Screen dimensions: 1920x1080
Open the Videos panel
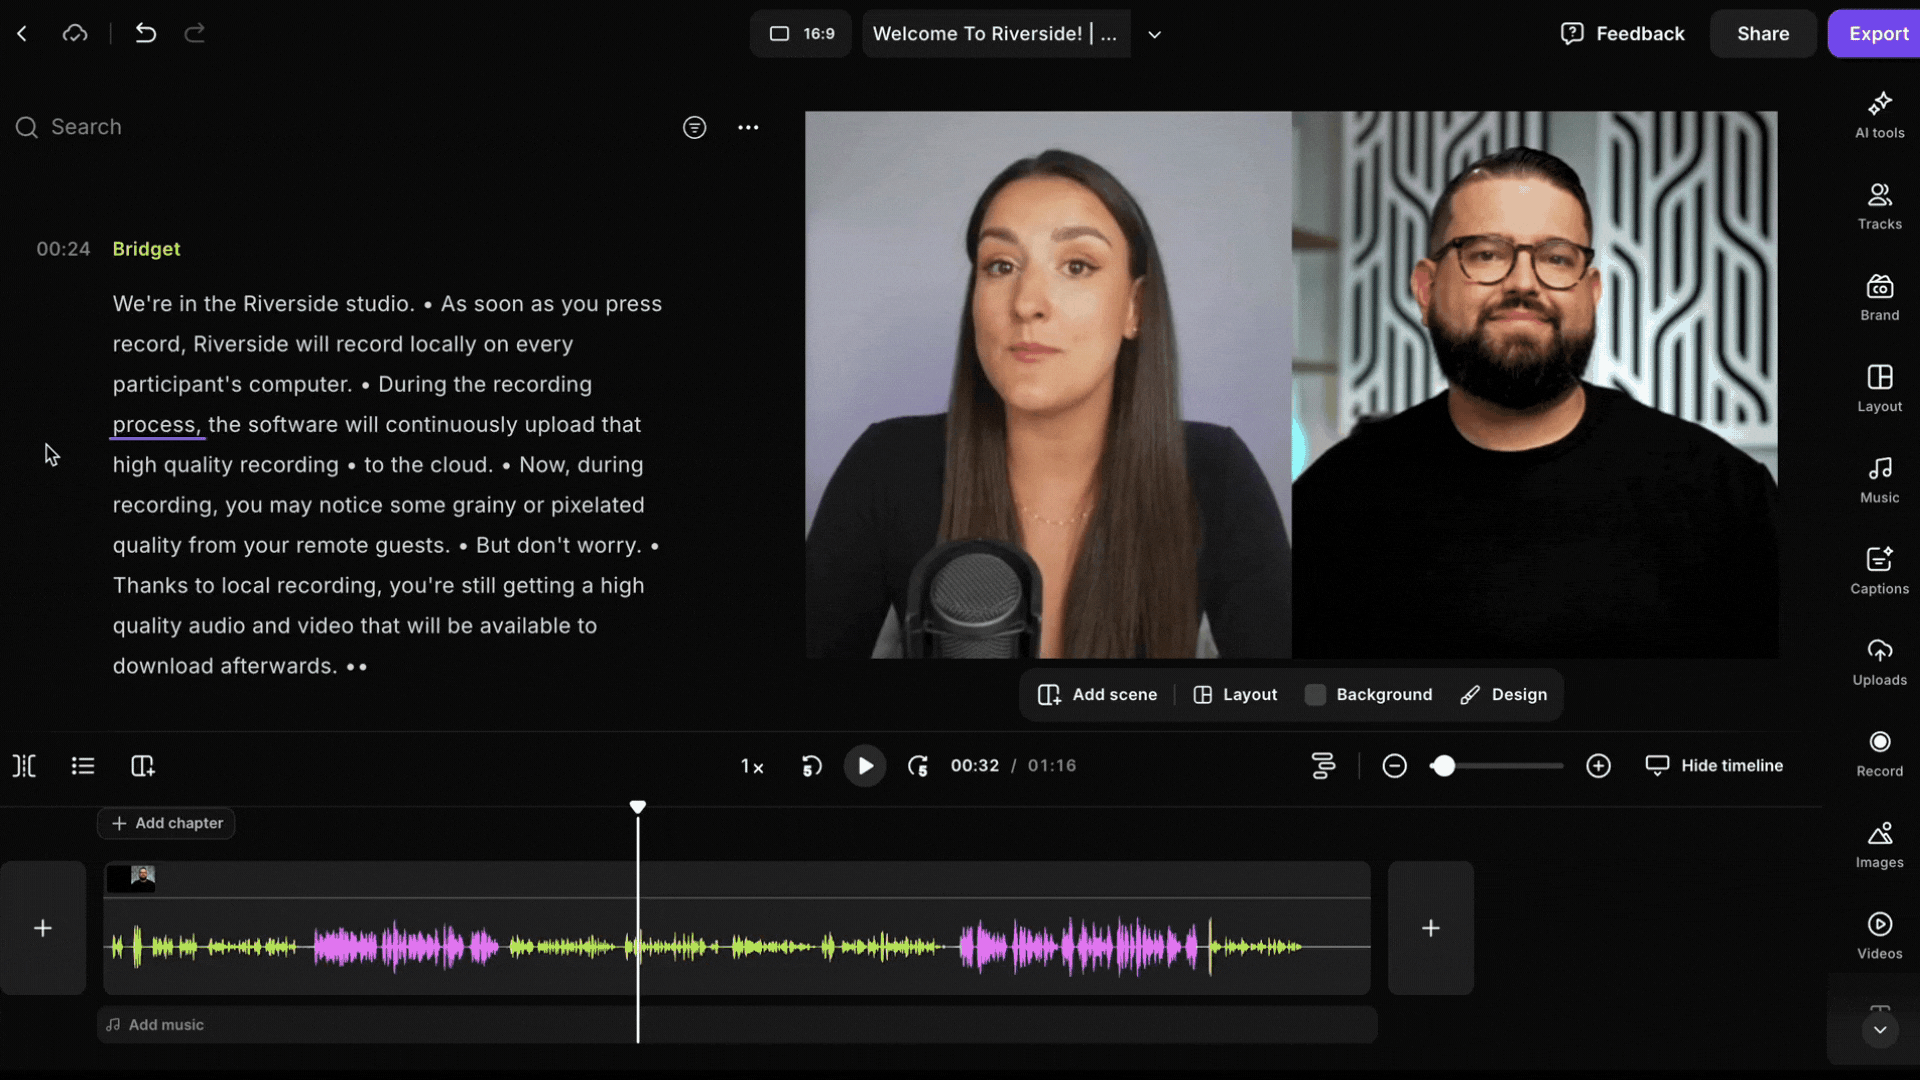(1880, 936)
